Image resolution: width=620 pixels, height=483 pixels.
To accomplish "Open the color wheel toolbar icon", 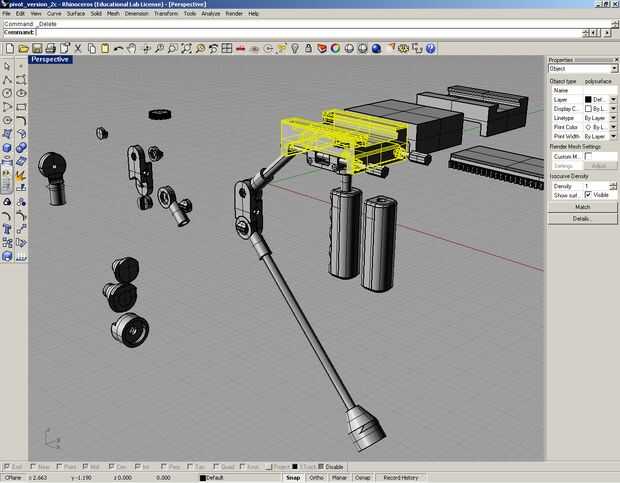I will (335, 48).
